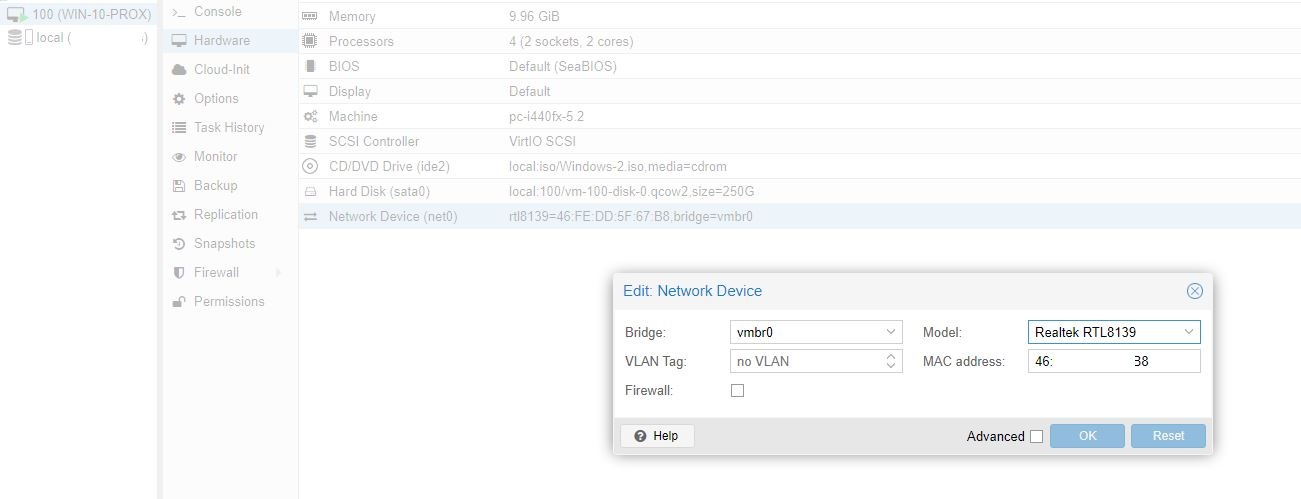Open the Hardware menu item
The width and height of the screenshot is (1301, 499).
click(x=229, y=41)
